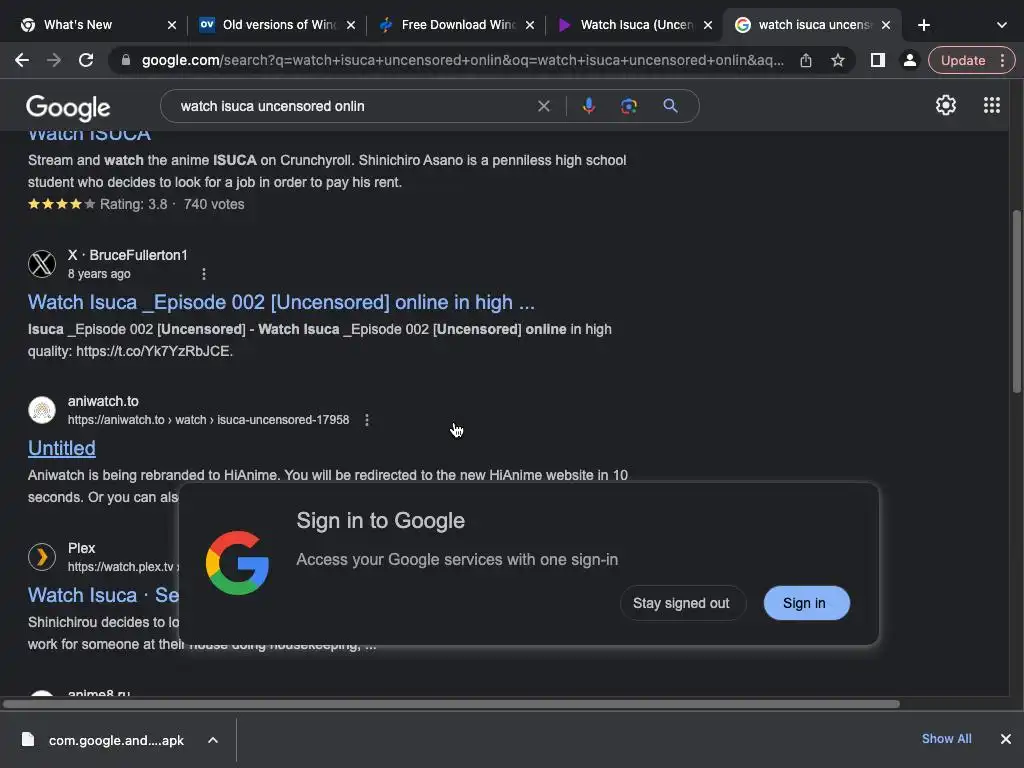
Task: Close the active Google search tab
Action: pyautogui.click(x=886, y=25)
